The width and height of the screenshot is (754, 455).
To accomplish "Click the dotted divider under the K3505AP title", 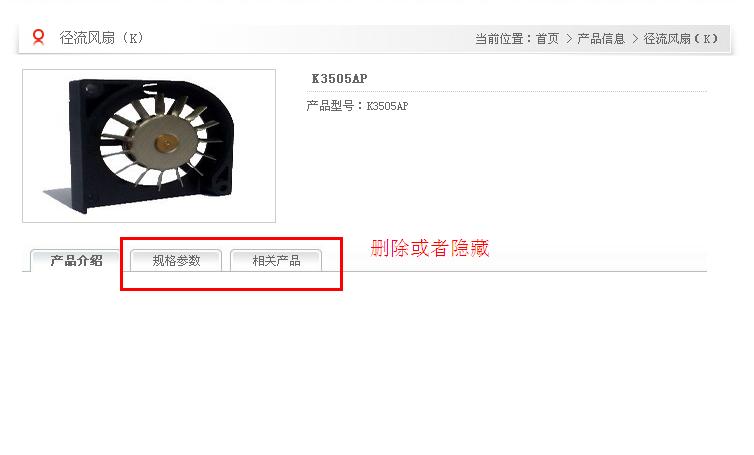I will coord(506,91).
